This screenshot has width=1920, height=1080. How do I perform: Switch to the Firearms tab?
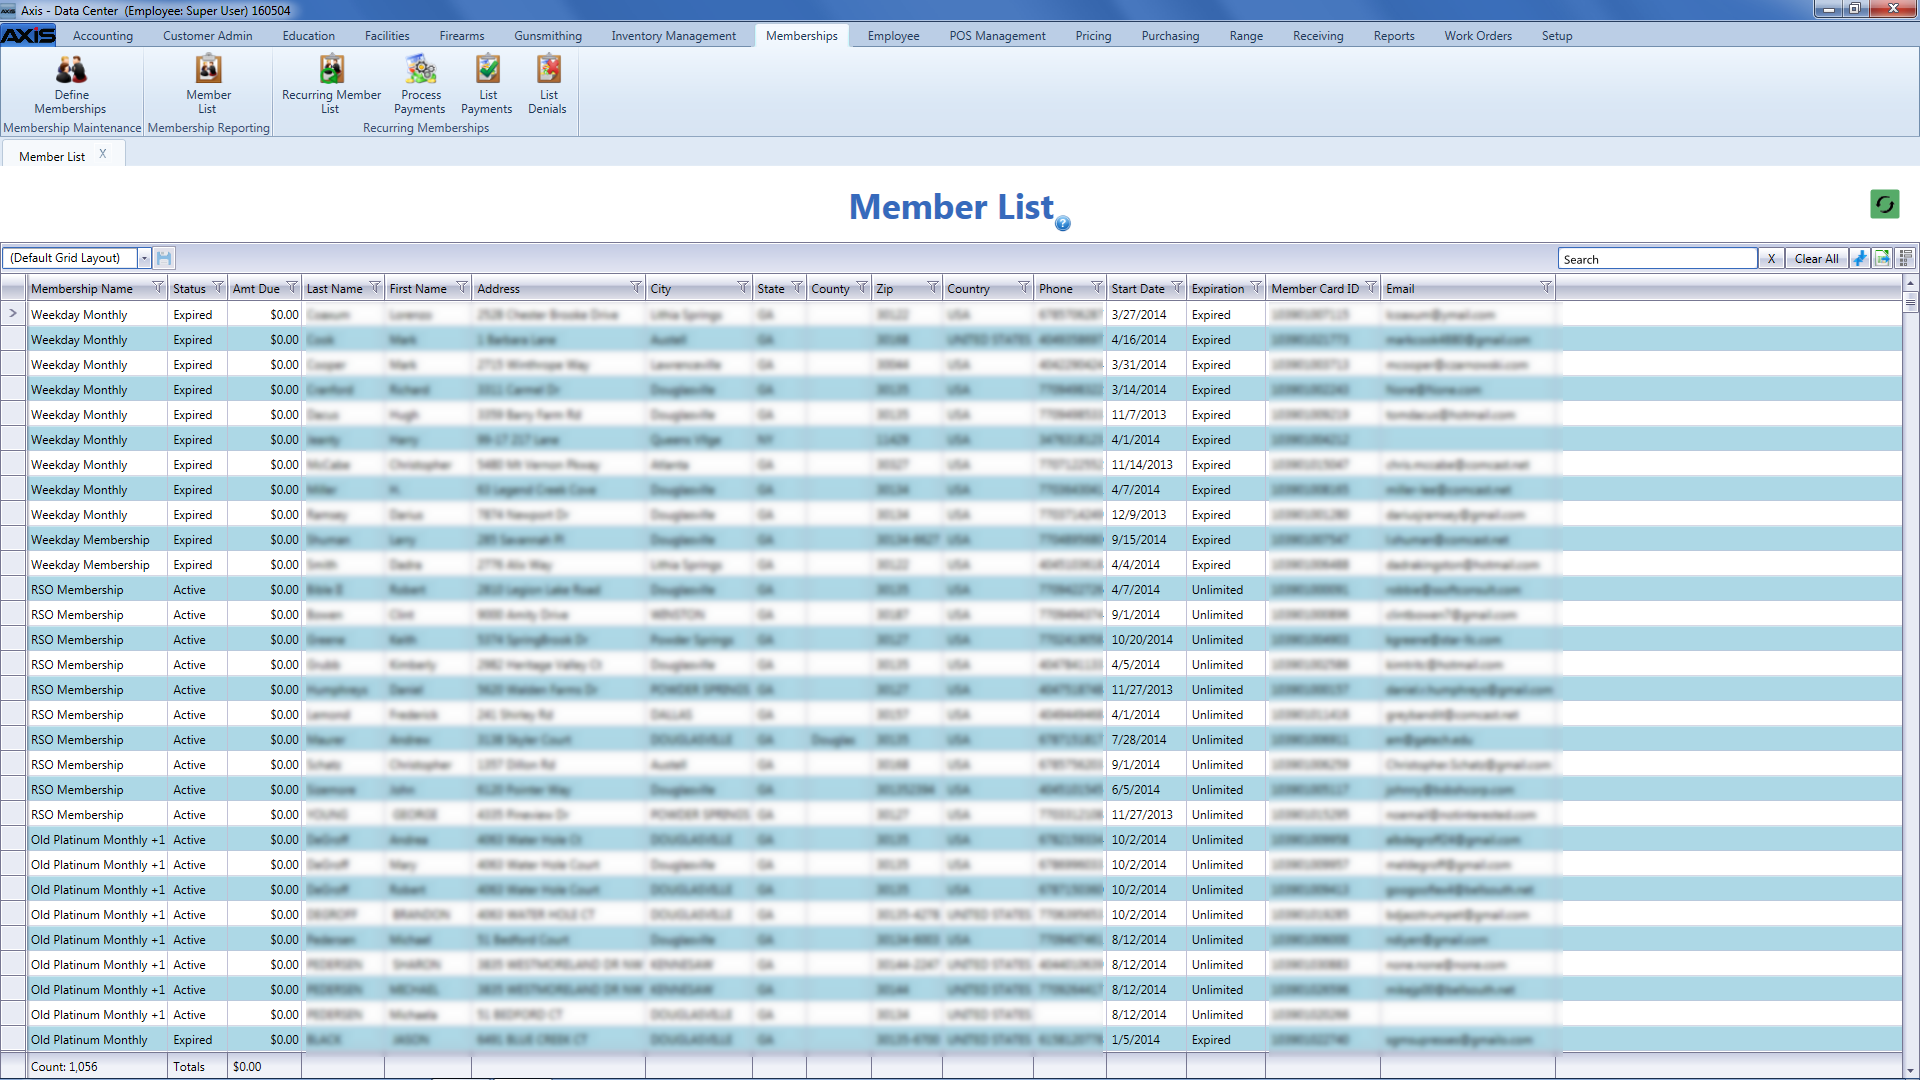[x=462, y=36]
